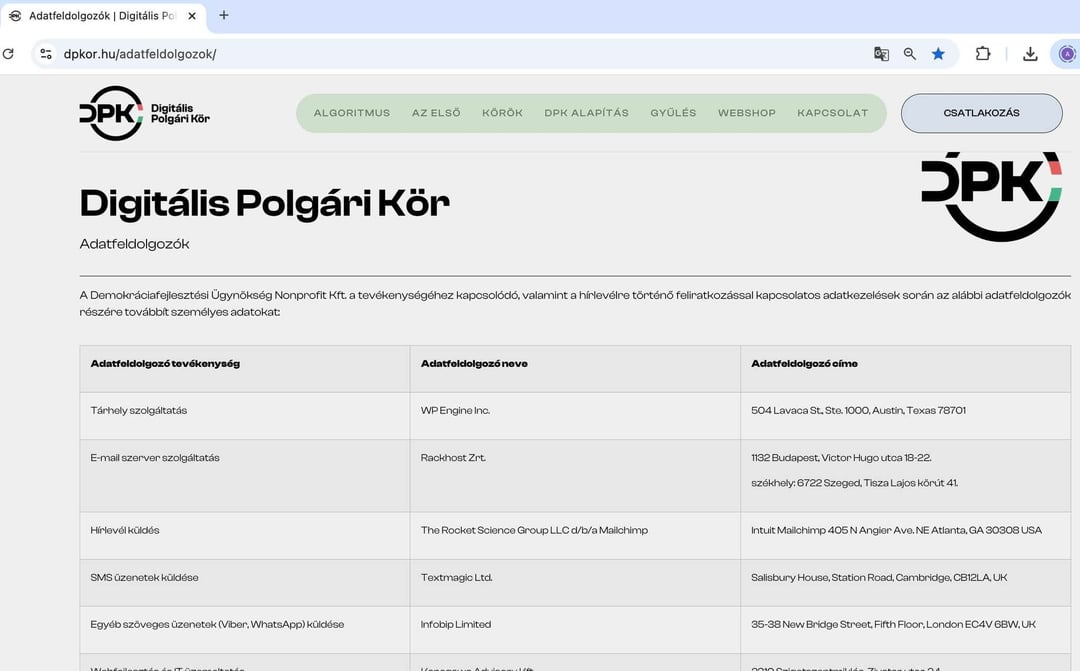
Task: Open the downloads icon
Action: [x=1030, y=54]
